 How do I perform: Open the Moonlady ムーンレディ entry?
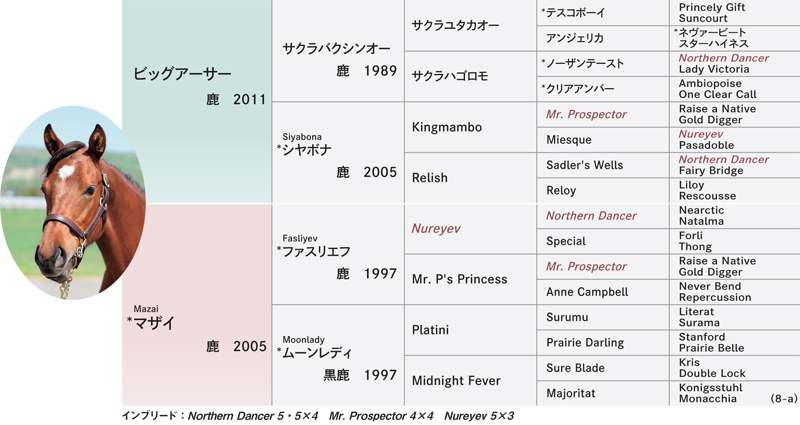pyautogui.click(x=338, y=356)
